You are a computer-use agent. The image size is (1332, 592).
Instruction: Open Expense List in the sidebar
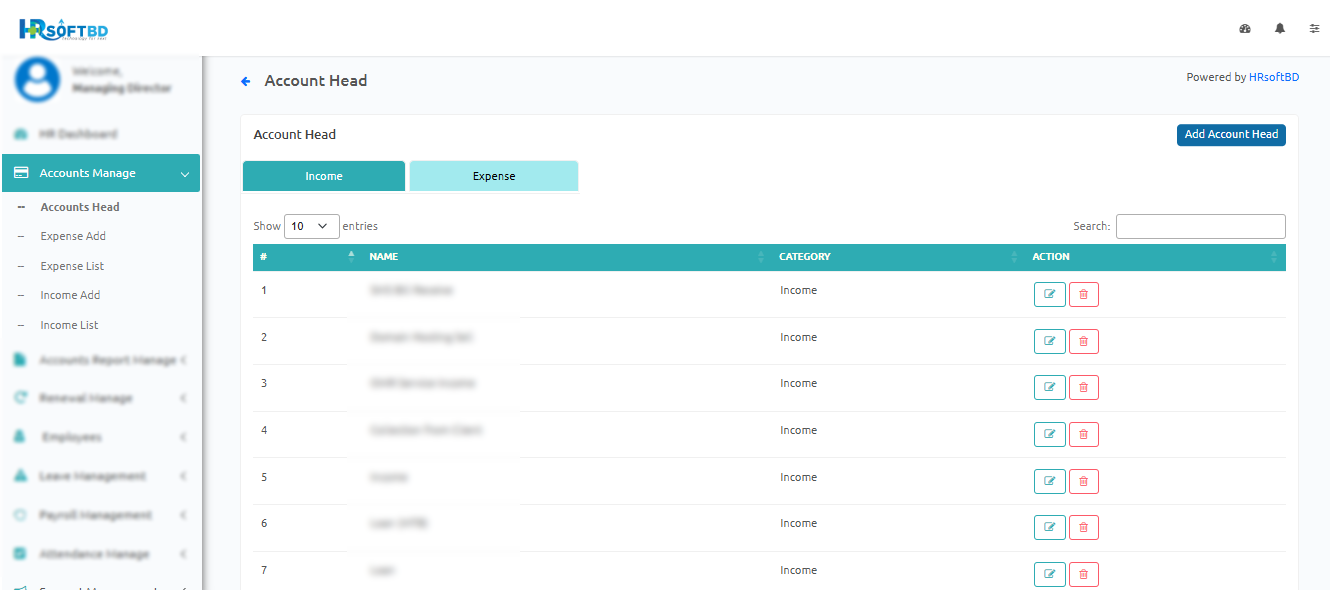(72, 266)
